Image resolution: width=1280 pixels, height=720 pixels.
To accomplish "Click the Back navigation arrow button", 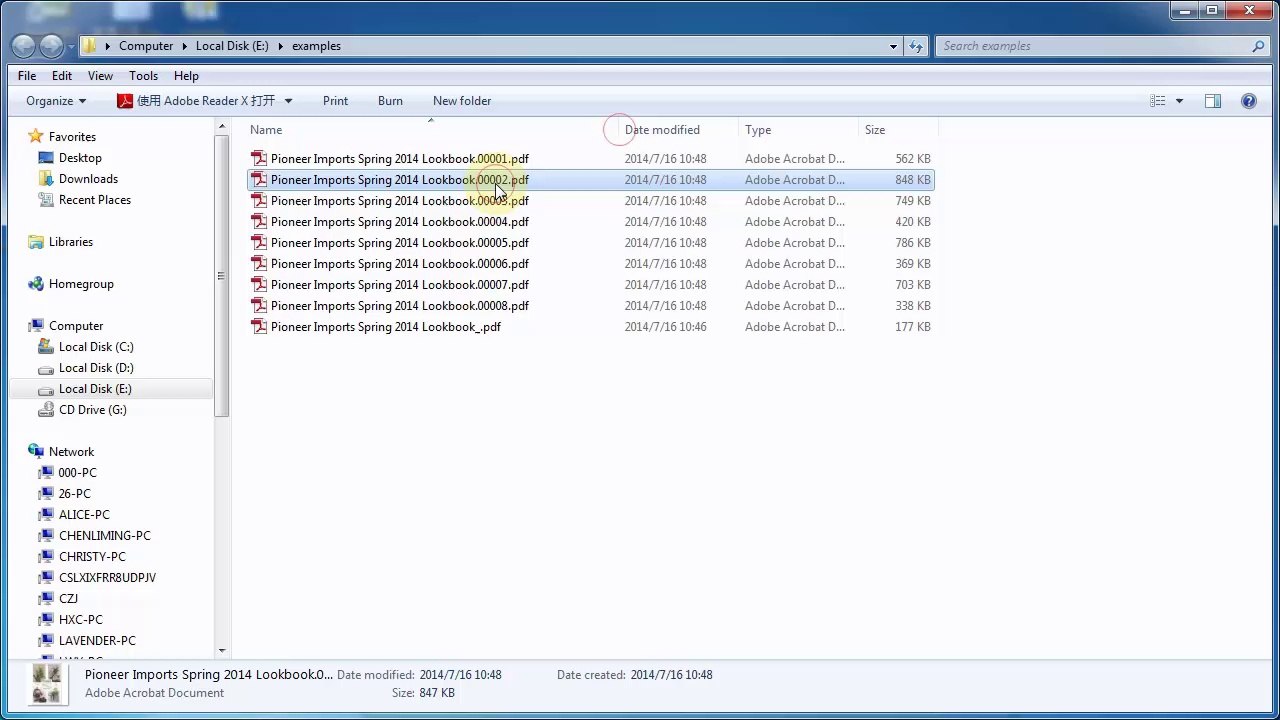I will click(24, 46).
